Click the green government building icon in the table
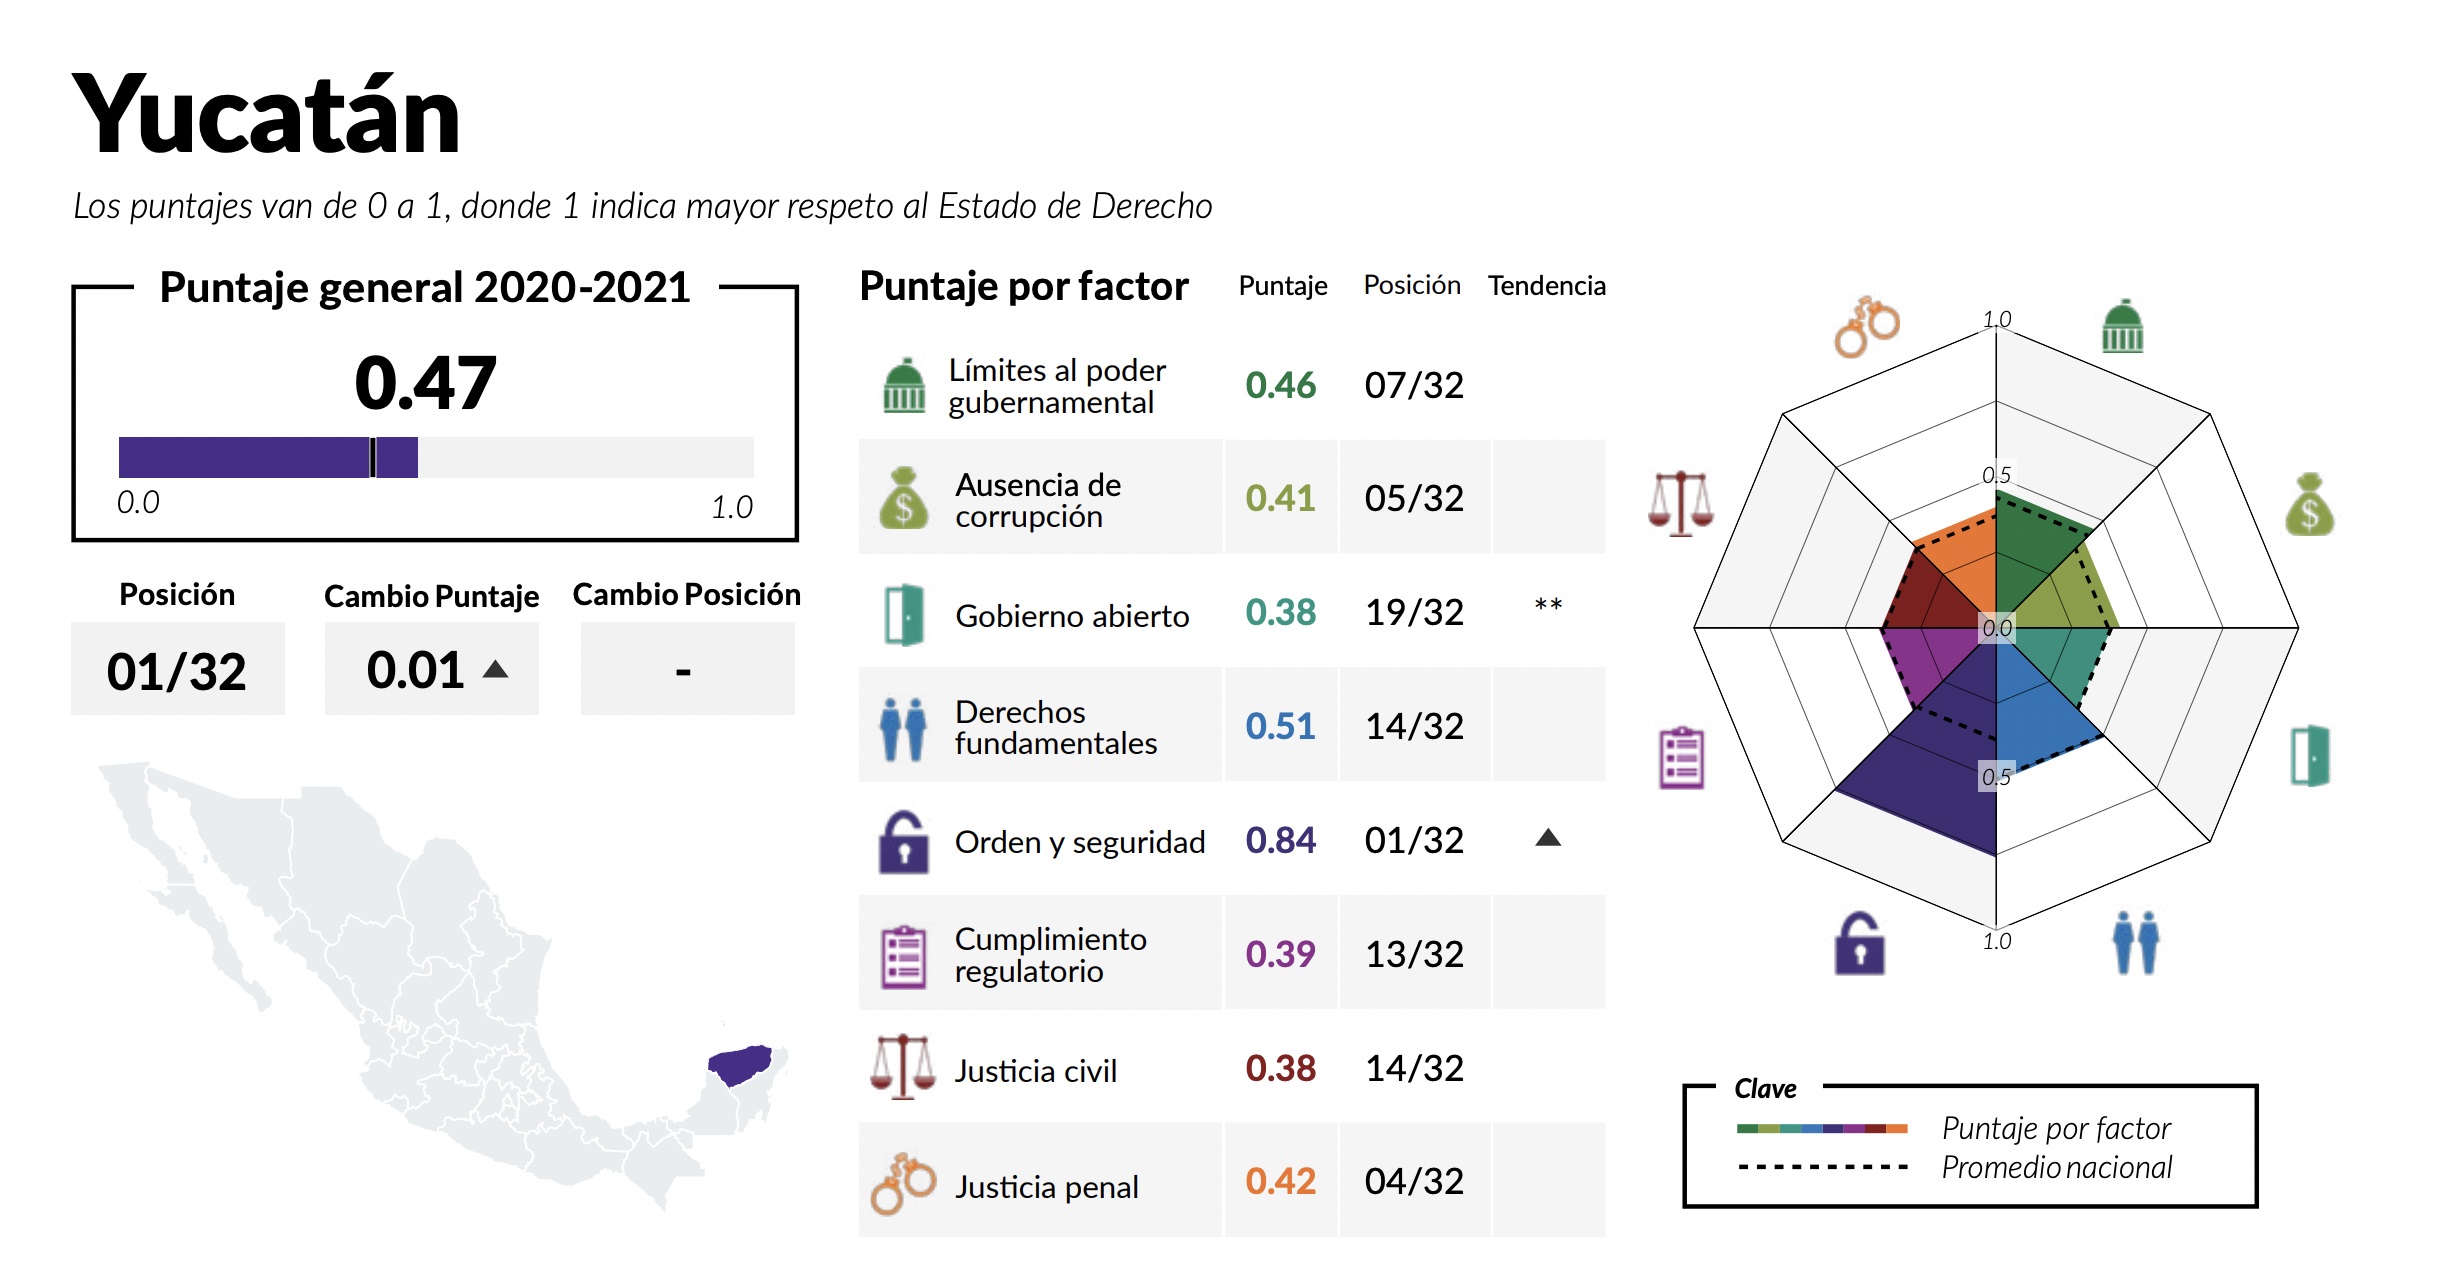Viewport: 2446px width, 1266px height. click(904, 386)
